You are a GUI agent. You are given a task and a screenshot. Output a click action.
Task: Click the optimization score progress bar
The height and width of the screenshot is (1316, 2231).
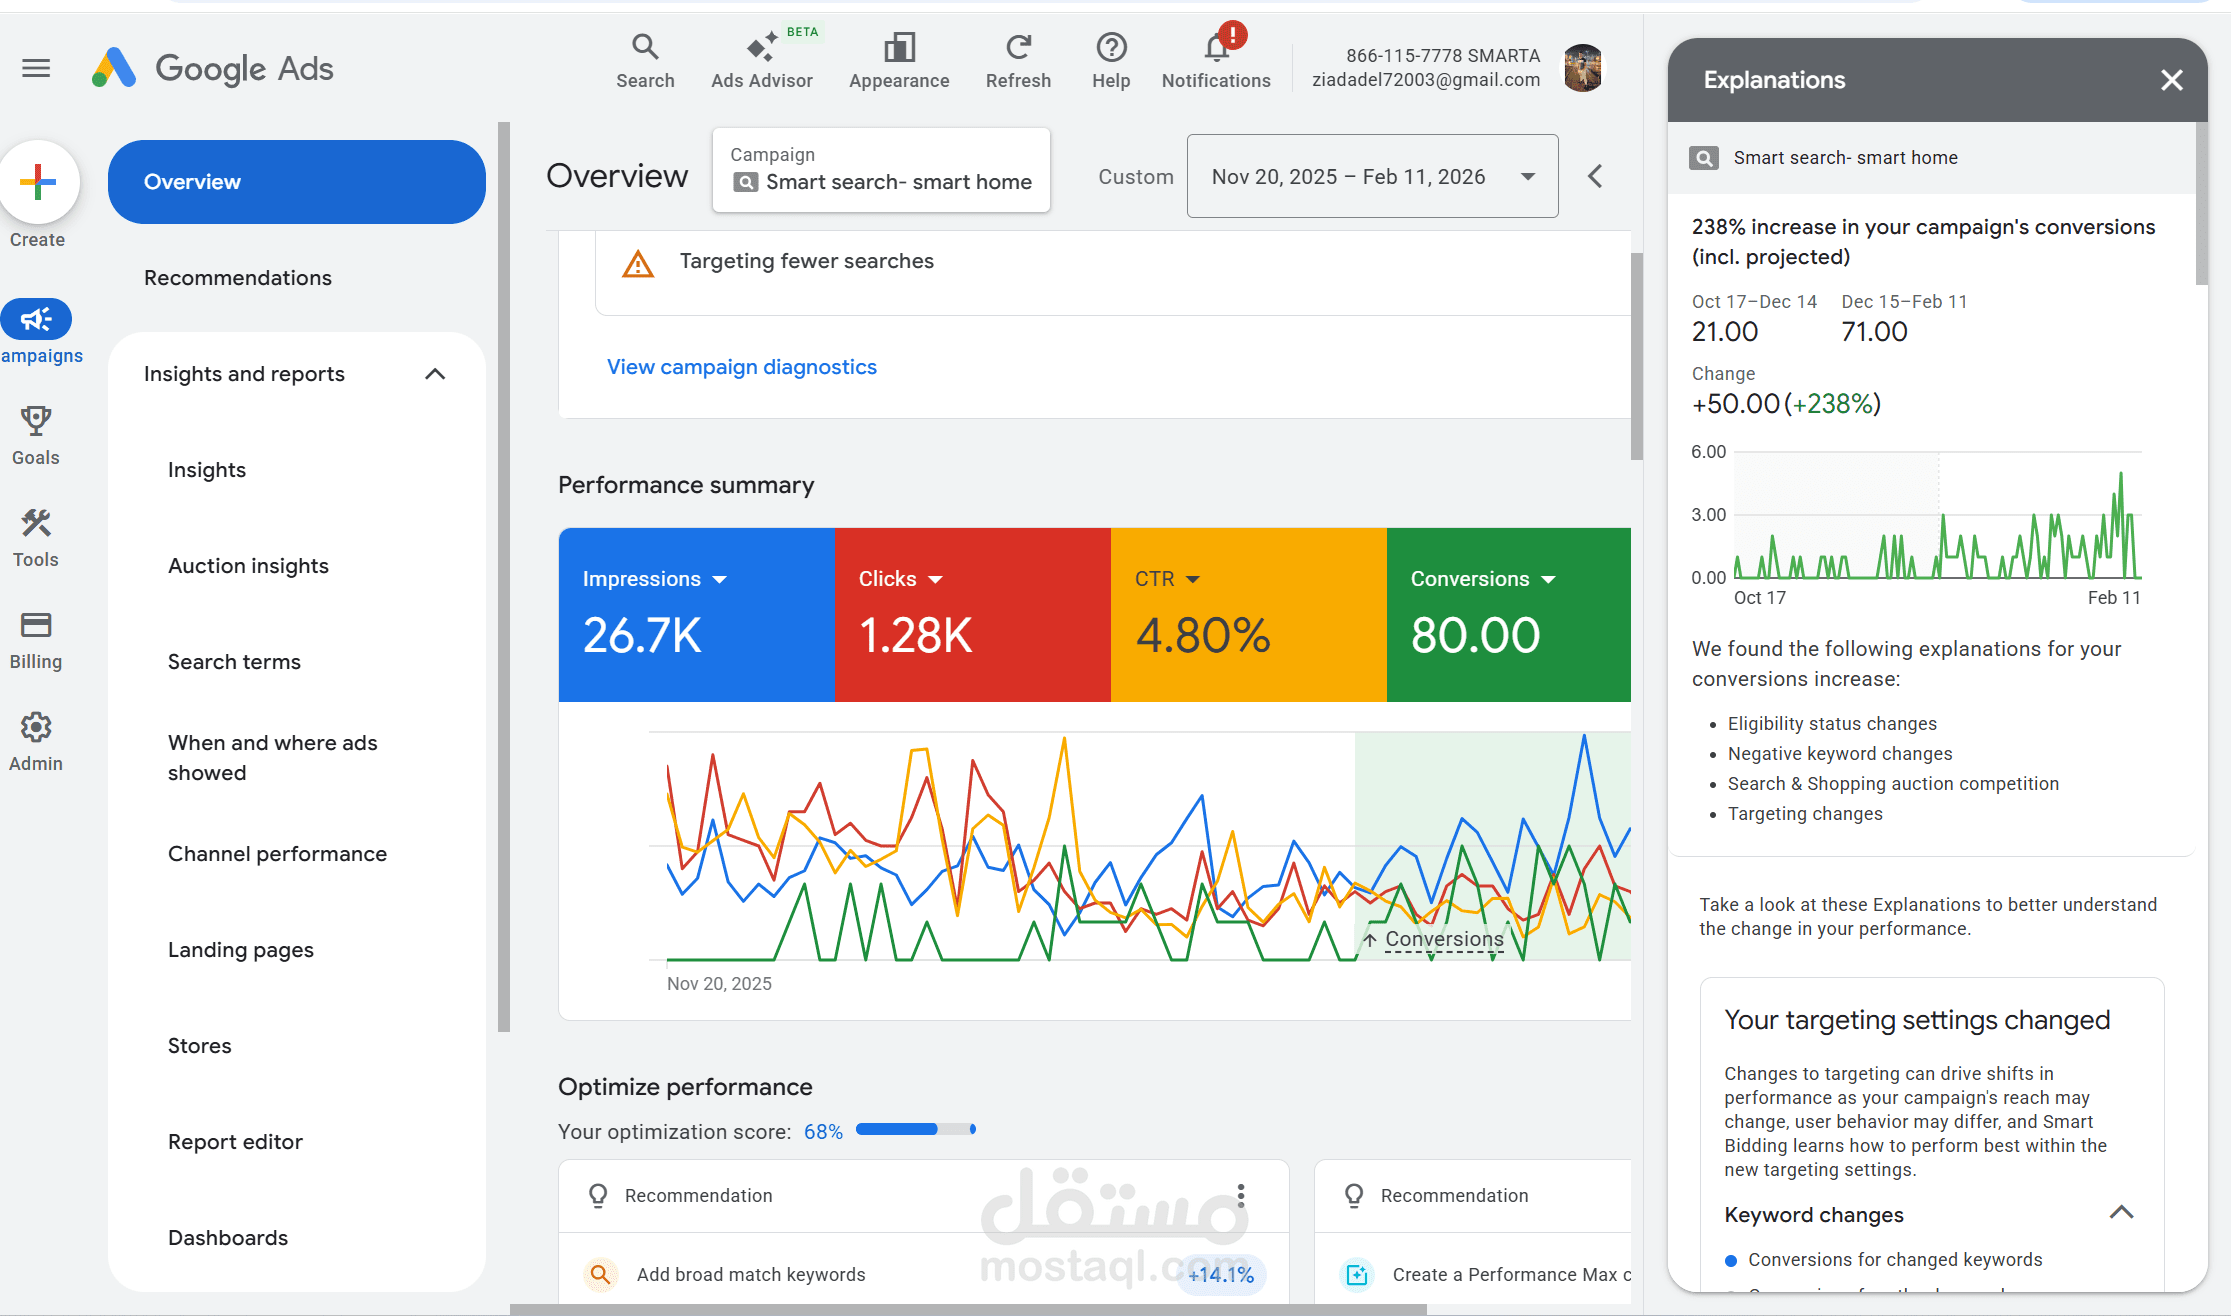click(915, 1130)
